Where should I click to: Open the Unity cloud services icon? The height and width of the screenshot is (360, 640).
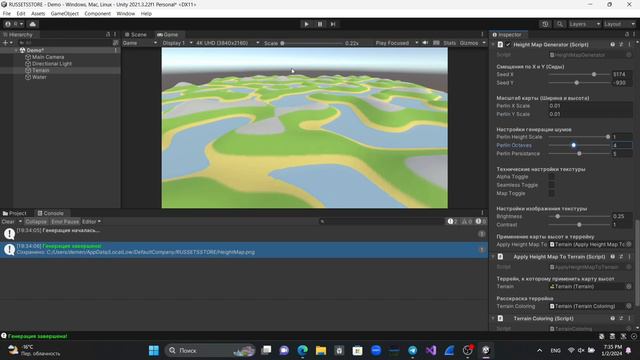(x=33, y=24)
